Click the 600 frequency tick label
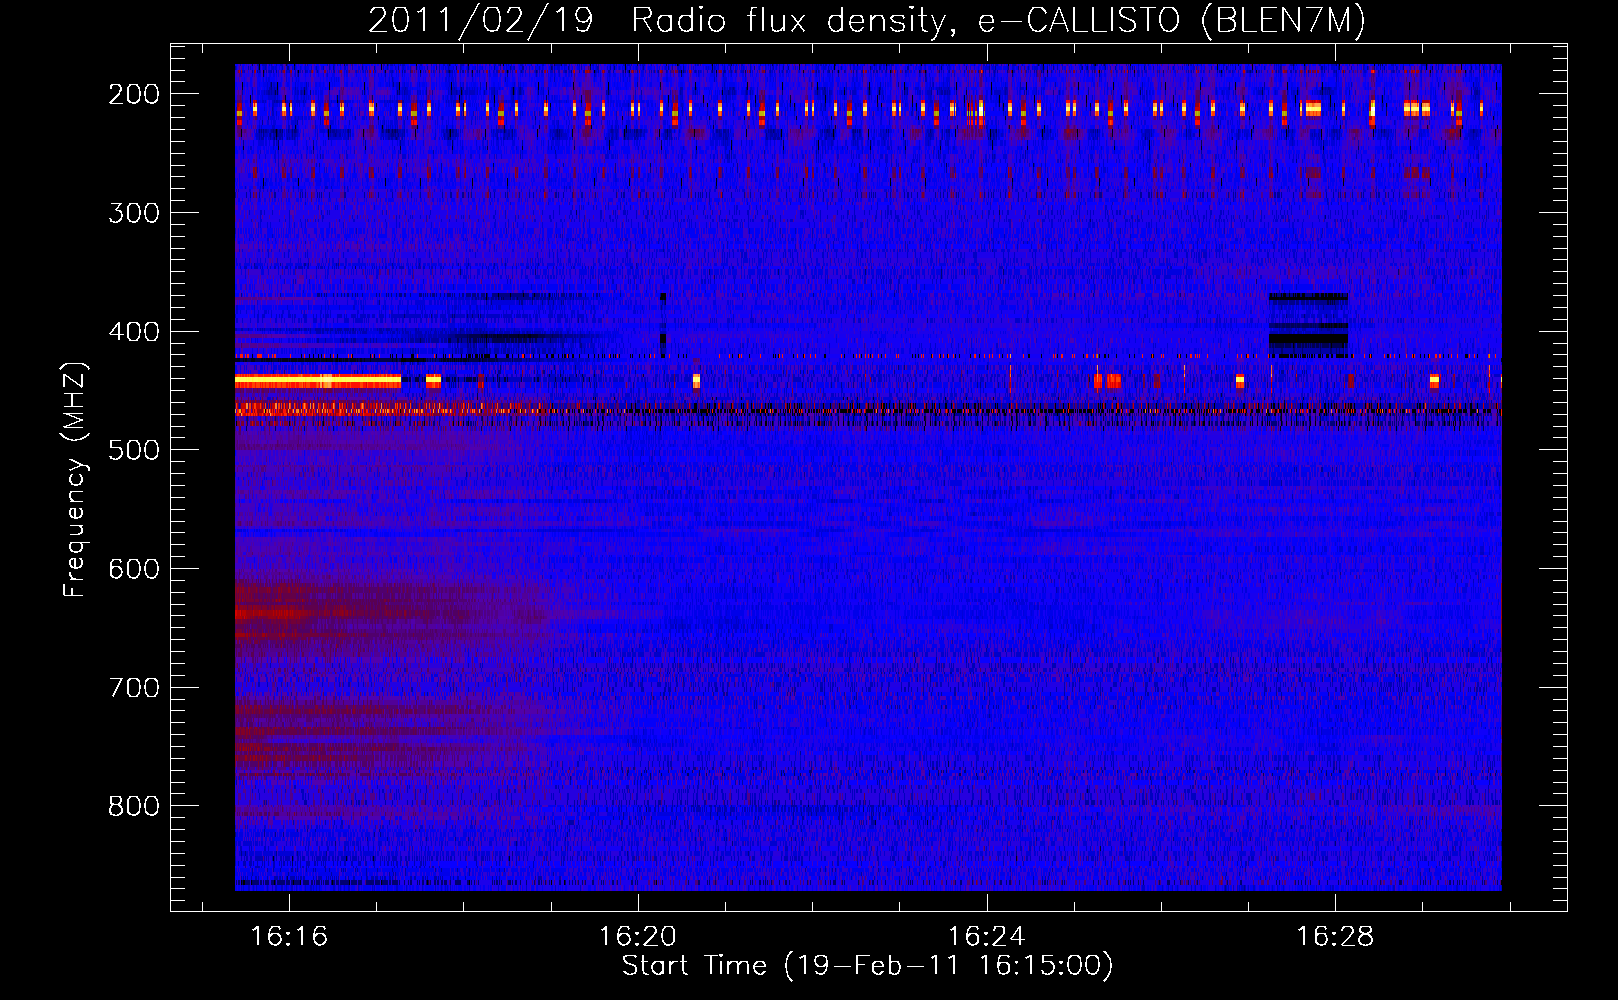 pos(134,569)
